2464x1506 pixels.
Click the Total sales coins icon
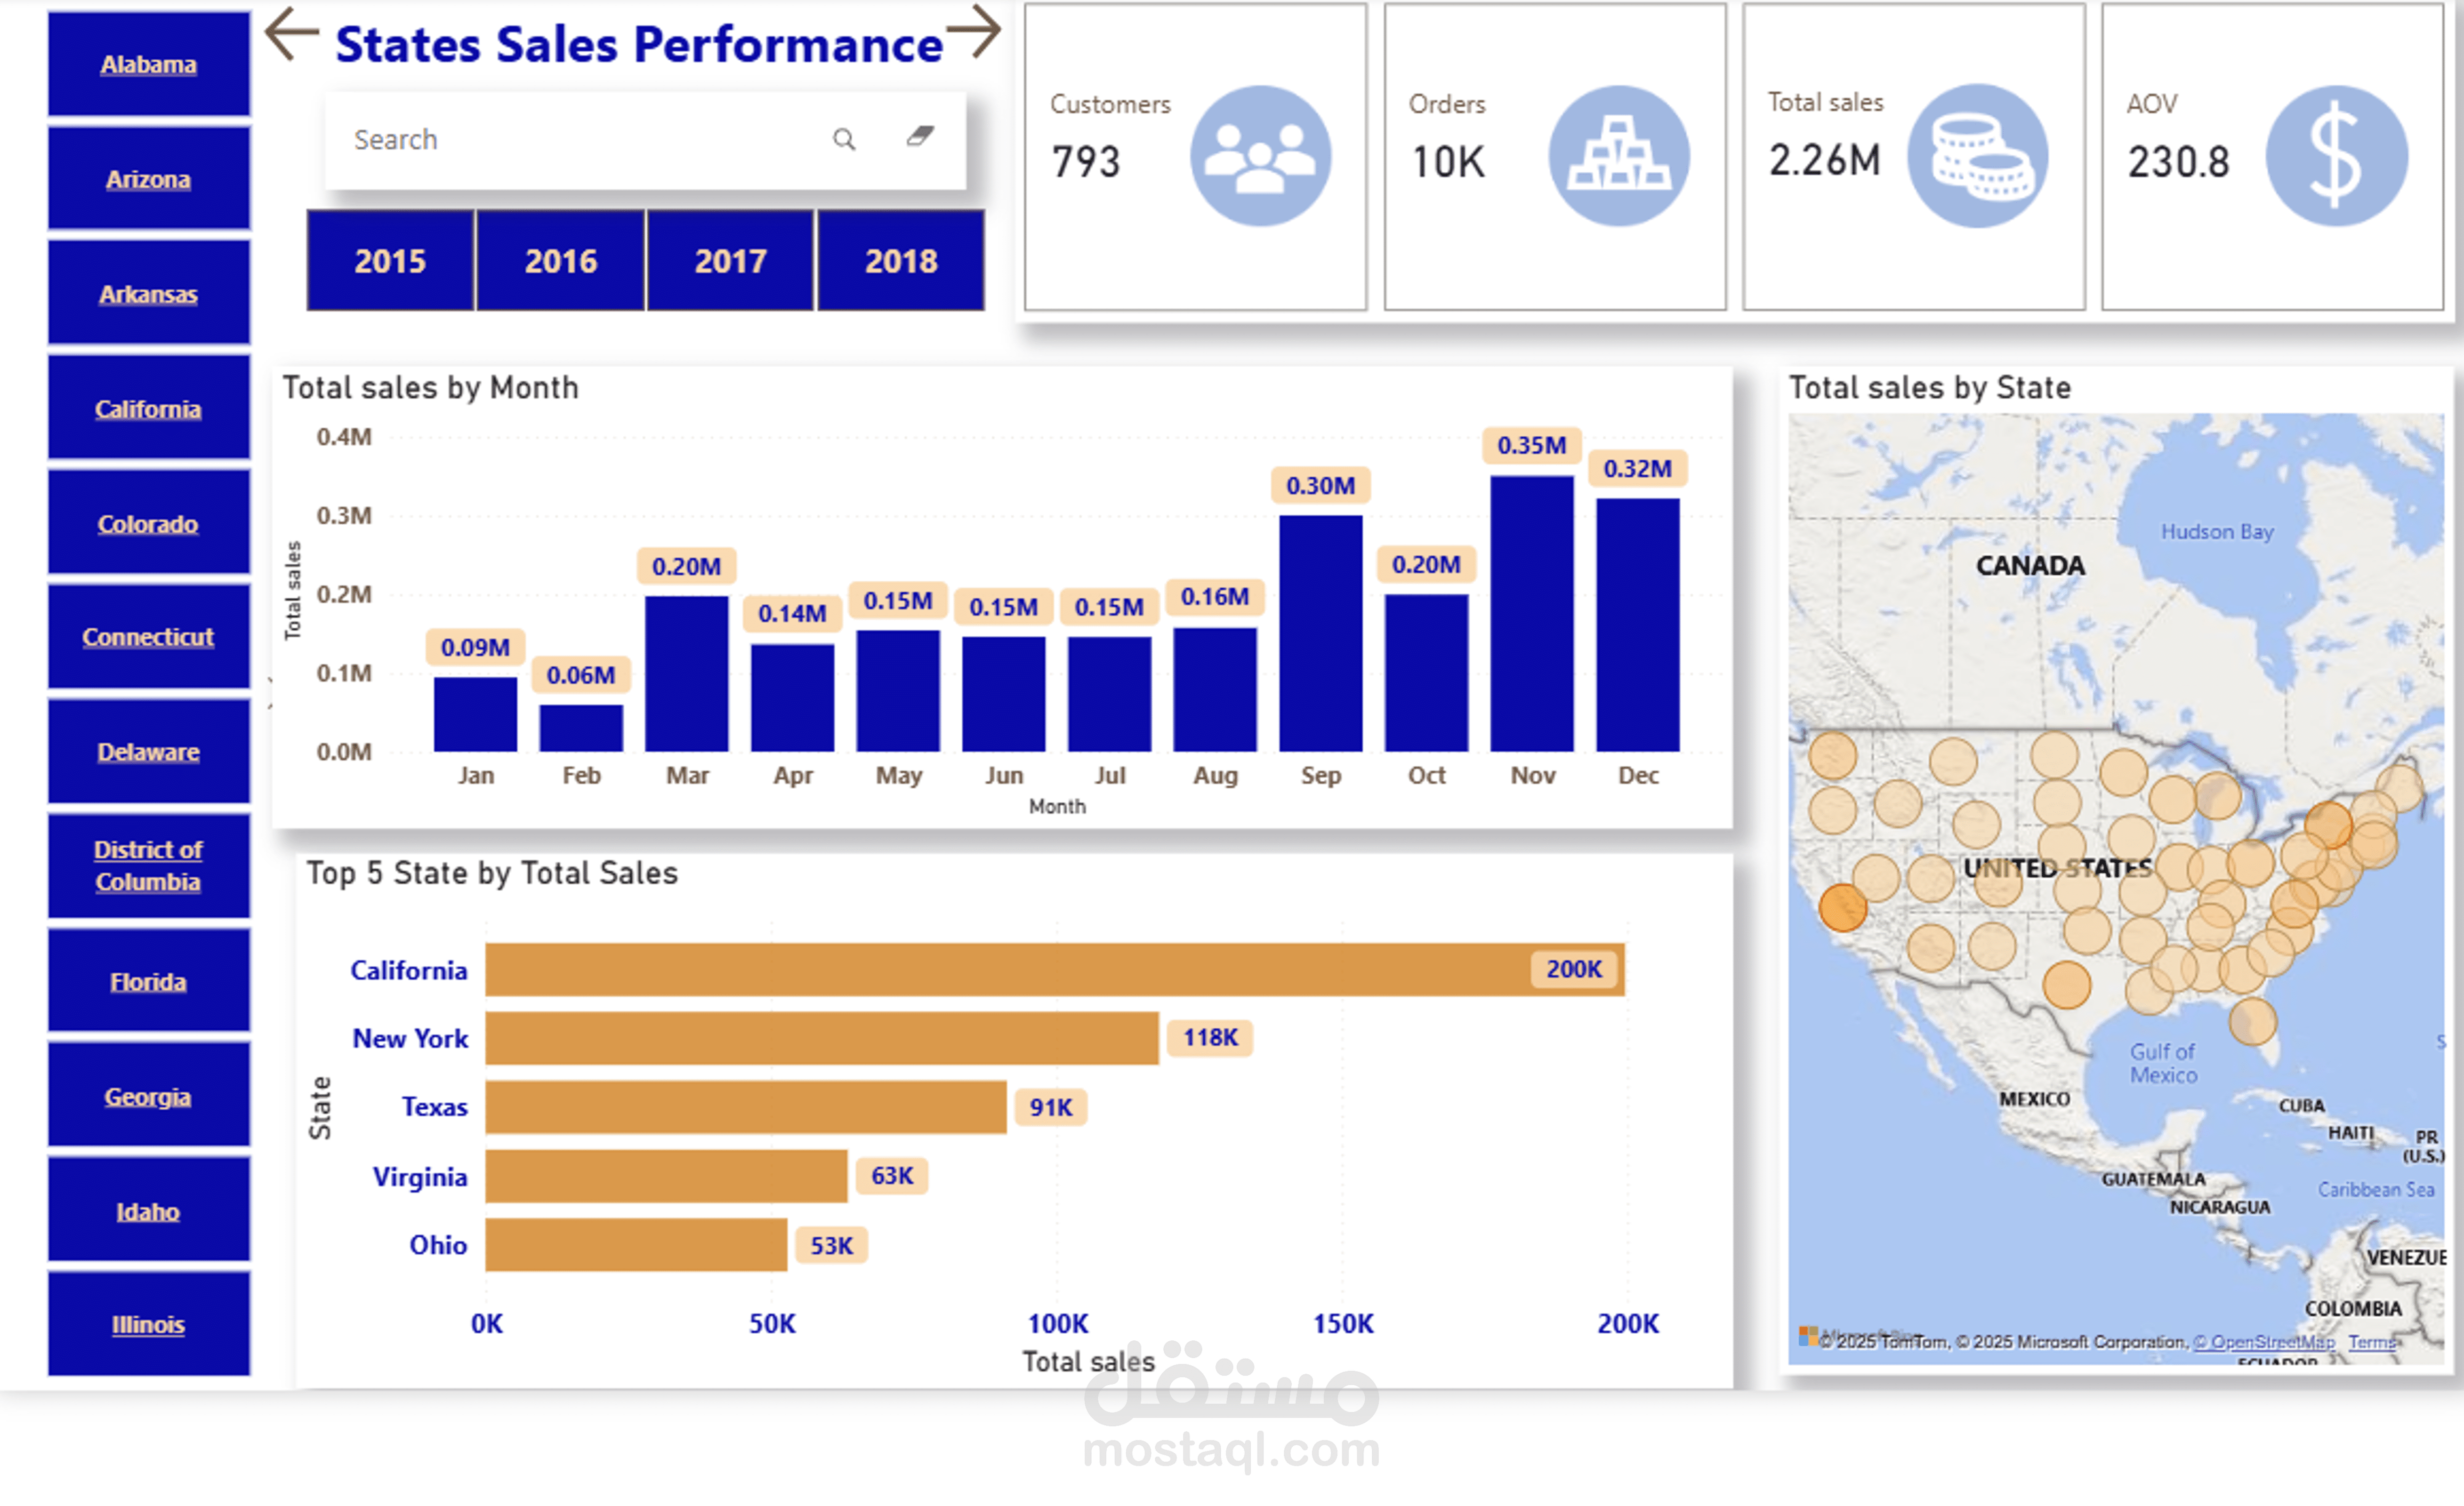pos(1978,156)
